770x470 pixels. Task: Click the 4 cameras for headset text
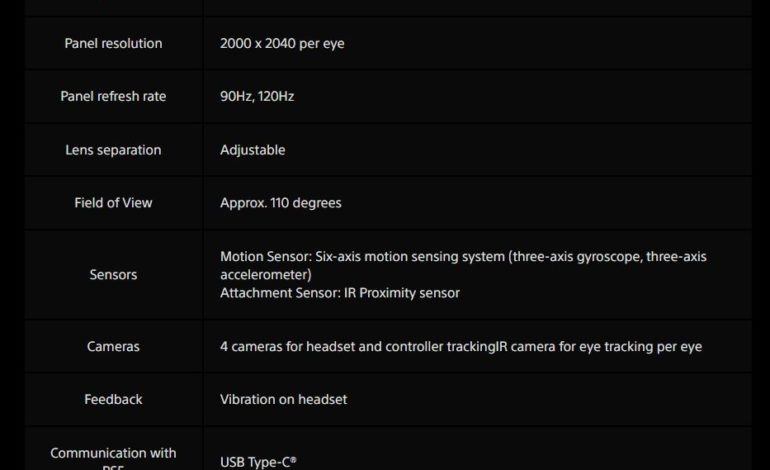pyautogui.click(x=292, y=347)
